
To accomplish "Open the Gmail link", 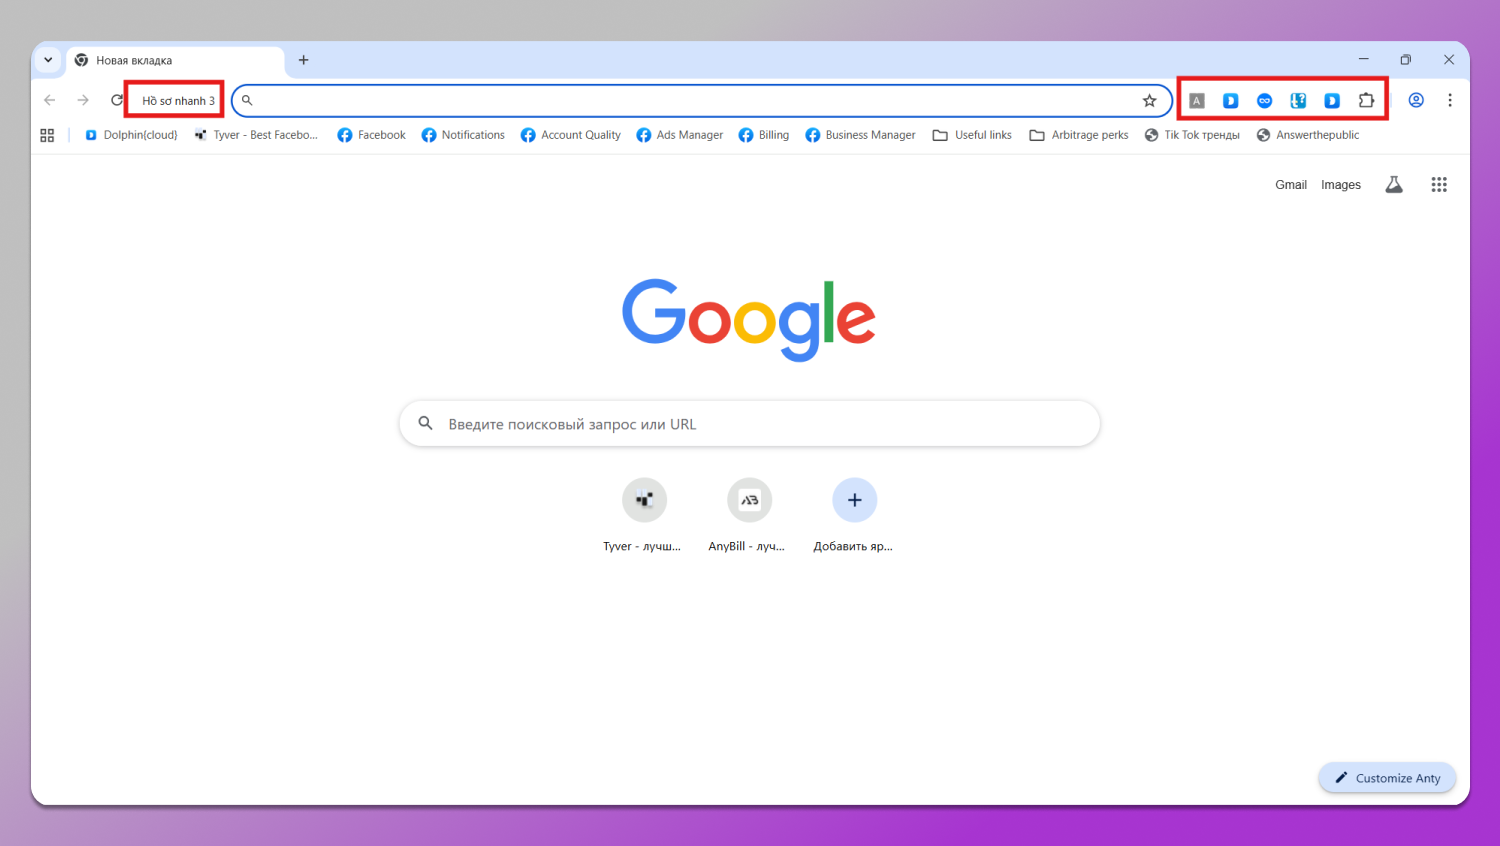I will [1290, 185].
